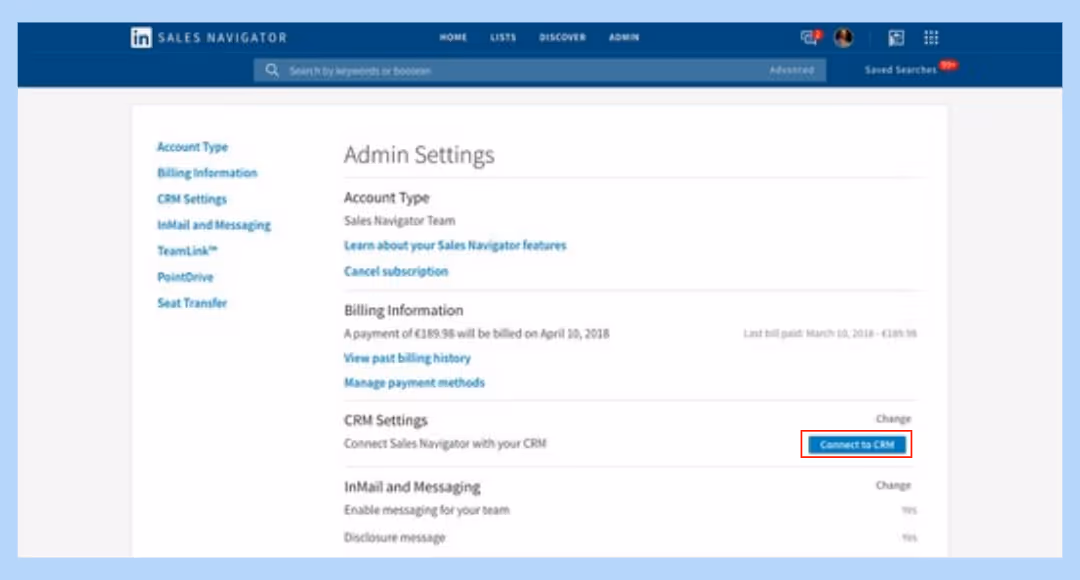
Task: Click Cancel subscription link
Action: click(396, 271)
